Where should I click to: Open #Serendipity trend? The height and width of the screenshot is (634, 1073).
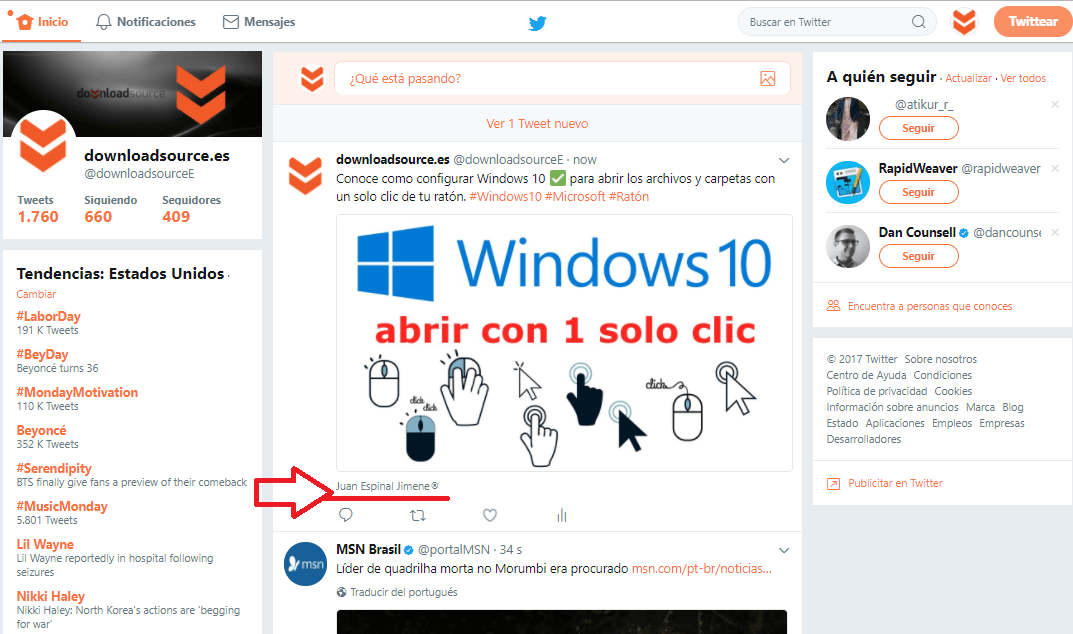tap(54, 468)
